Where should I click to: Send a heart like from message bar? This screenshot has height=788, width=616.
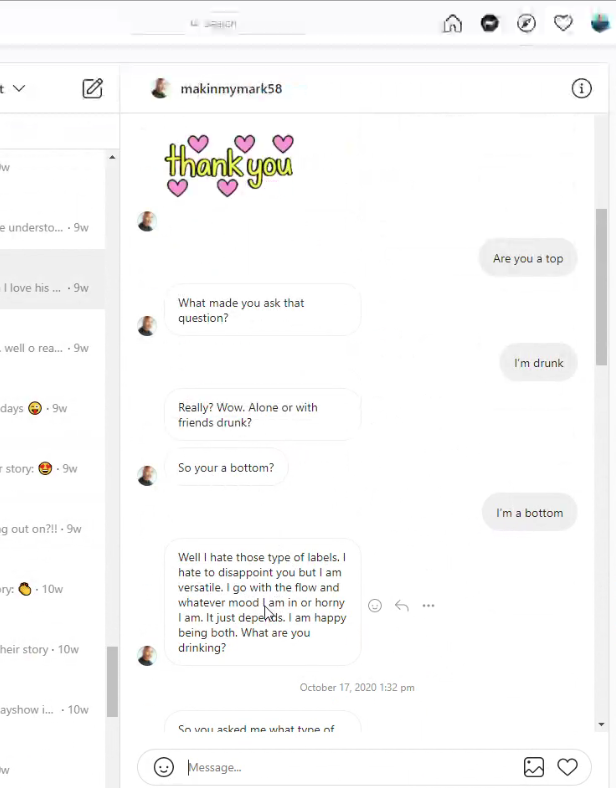tap(567, 767)
